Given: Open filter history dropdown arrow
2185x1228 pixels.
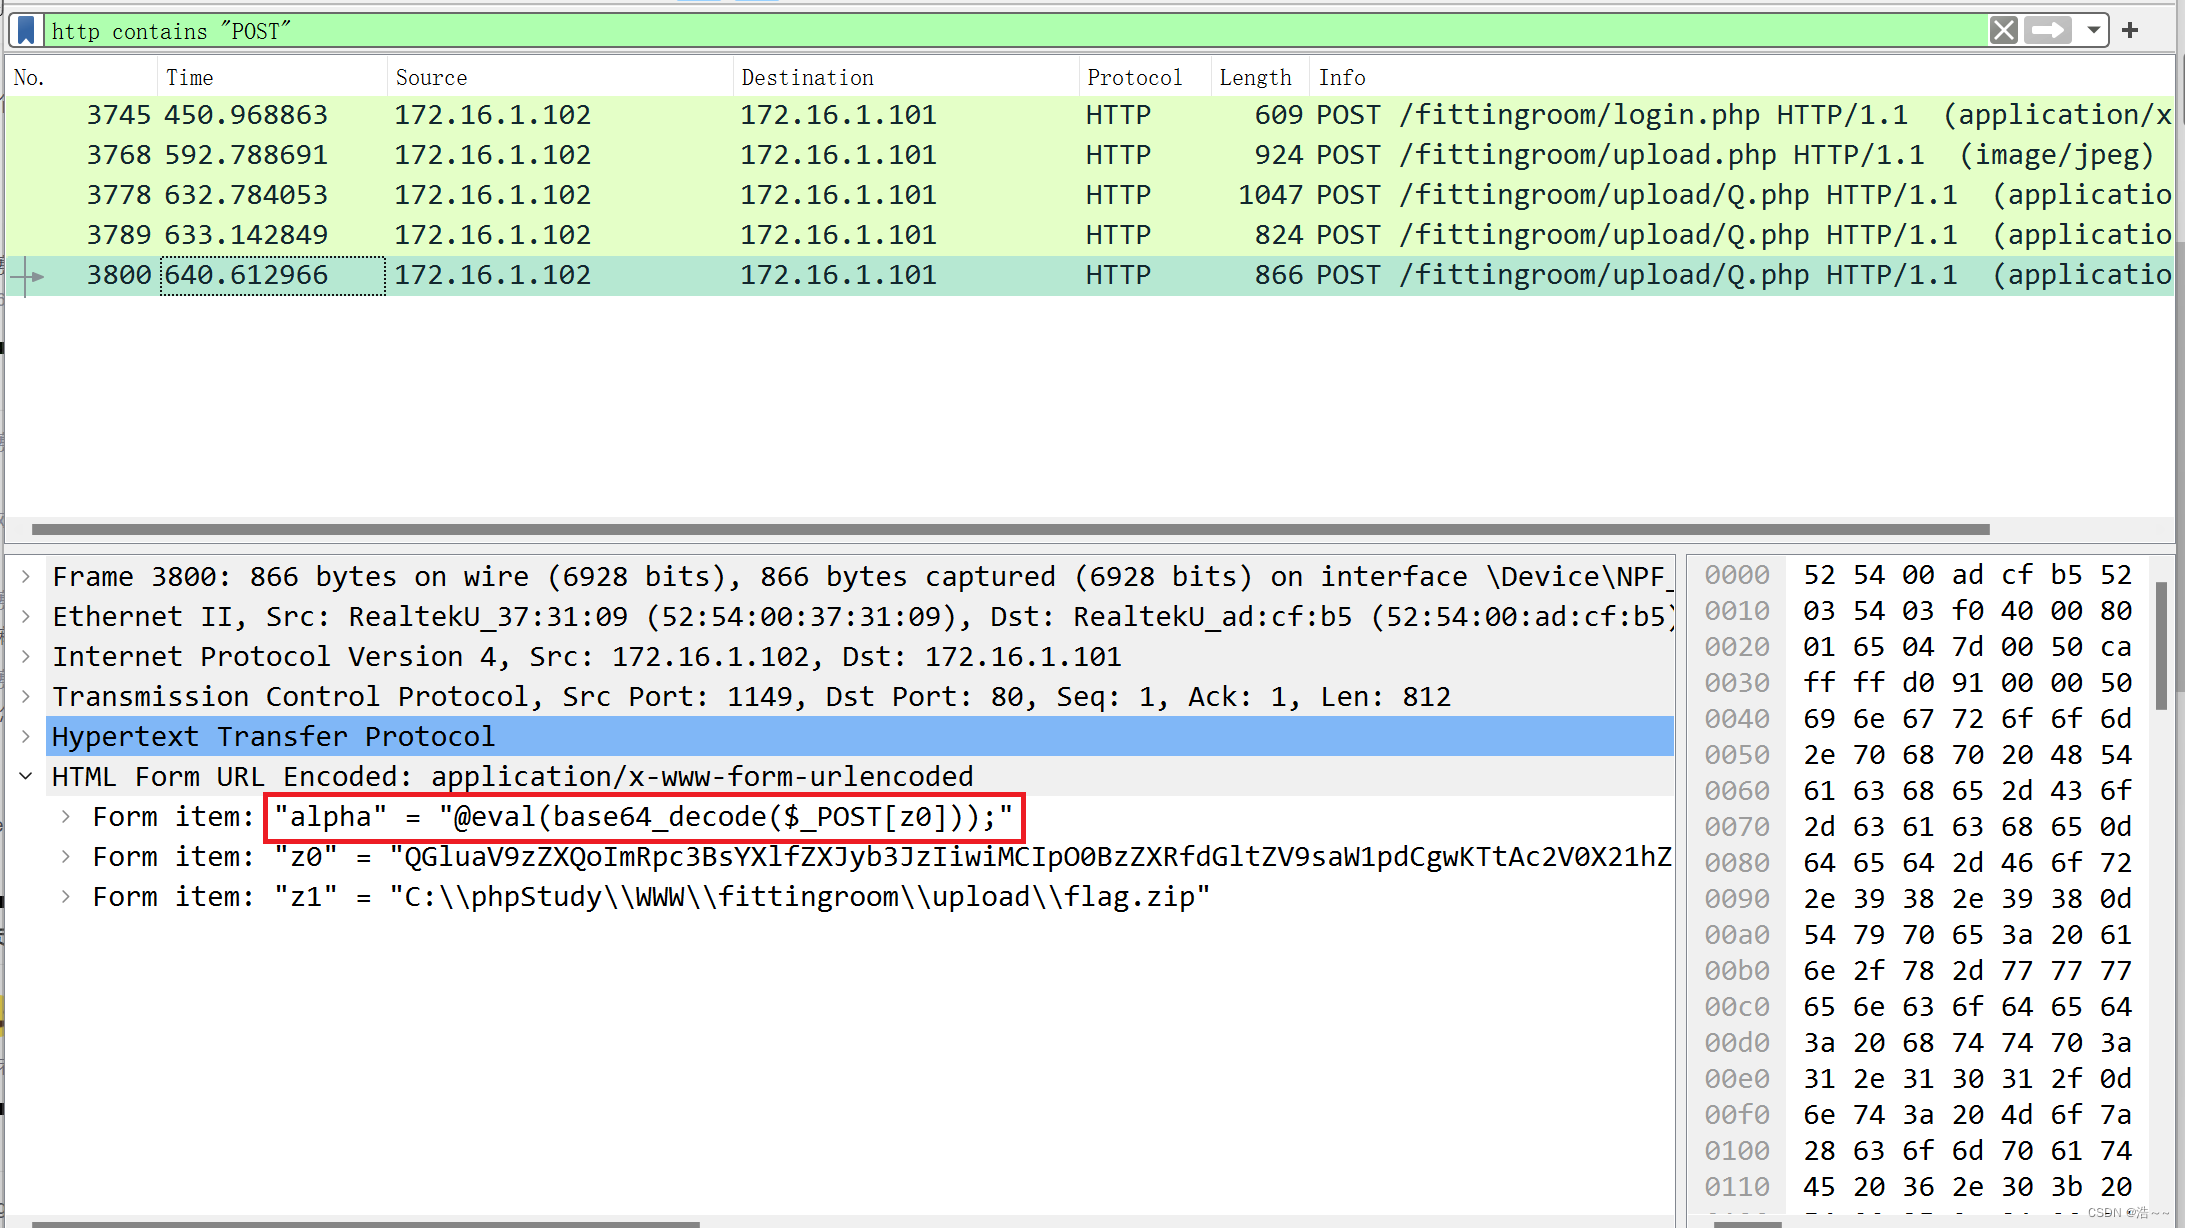Looking at the screenshot, I should click(x=2093, y=30).
